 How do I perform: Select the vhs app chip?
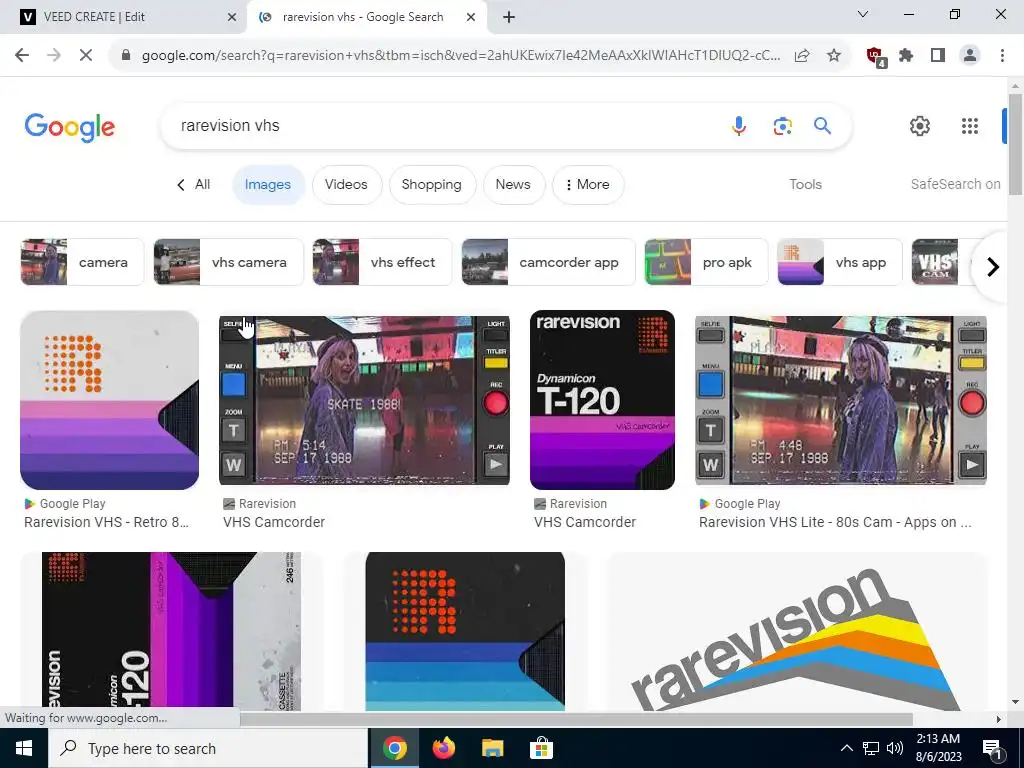pos(840,263)
